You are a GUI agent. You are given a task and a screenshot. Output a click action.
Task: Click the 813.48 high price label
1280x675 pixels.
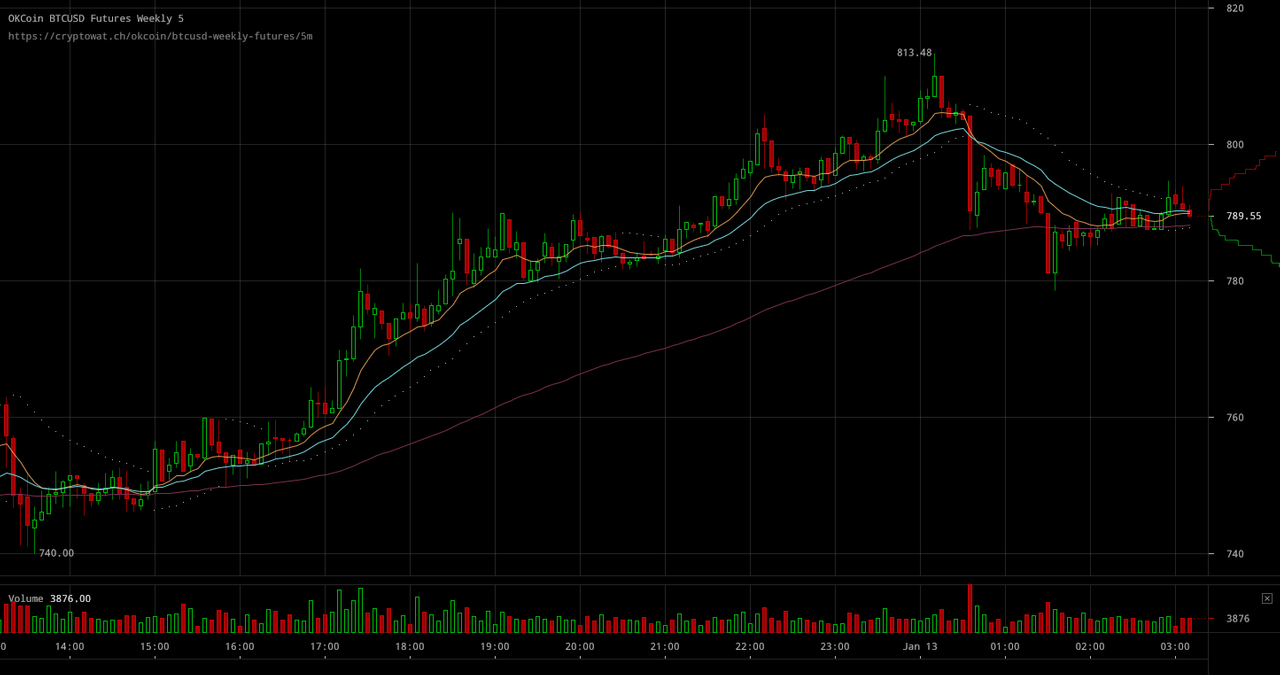[x=914, y=52]
